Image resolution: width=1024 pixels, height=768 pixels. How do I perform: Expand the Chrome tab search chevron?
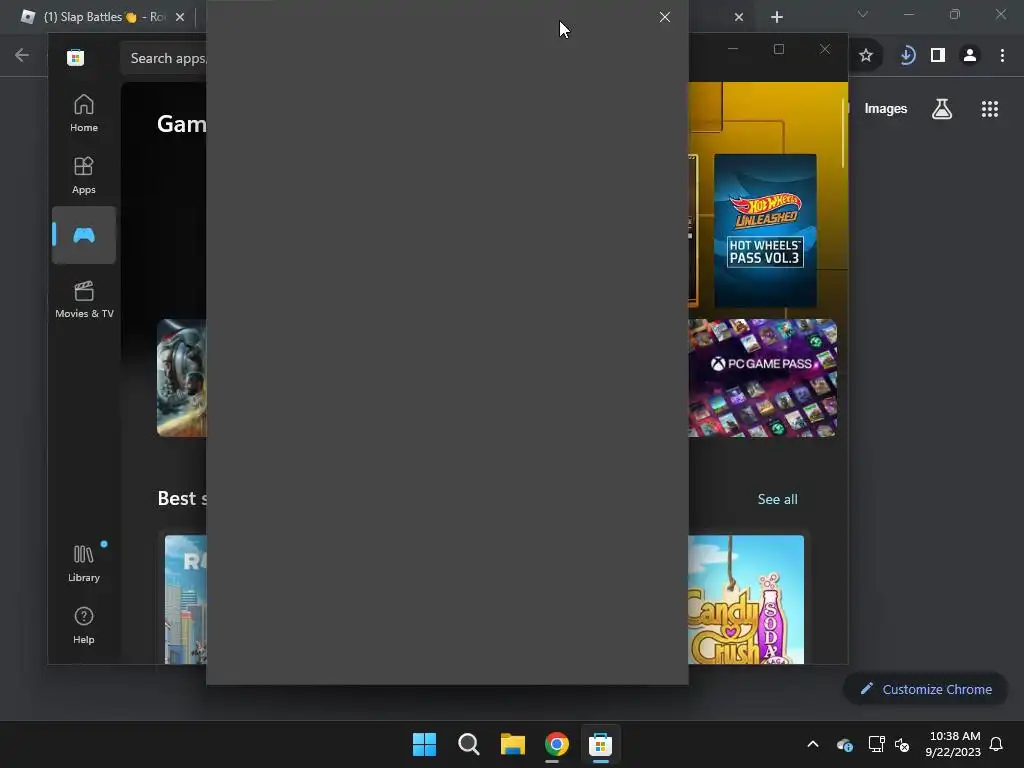pyautogui.click(x=863, y=14)
